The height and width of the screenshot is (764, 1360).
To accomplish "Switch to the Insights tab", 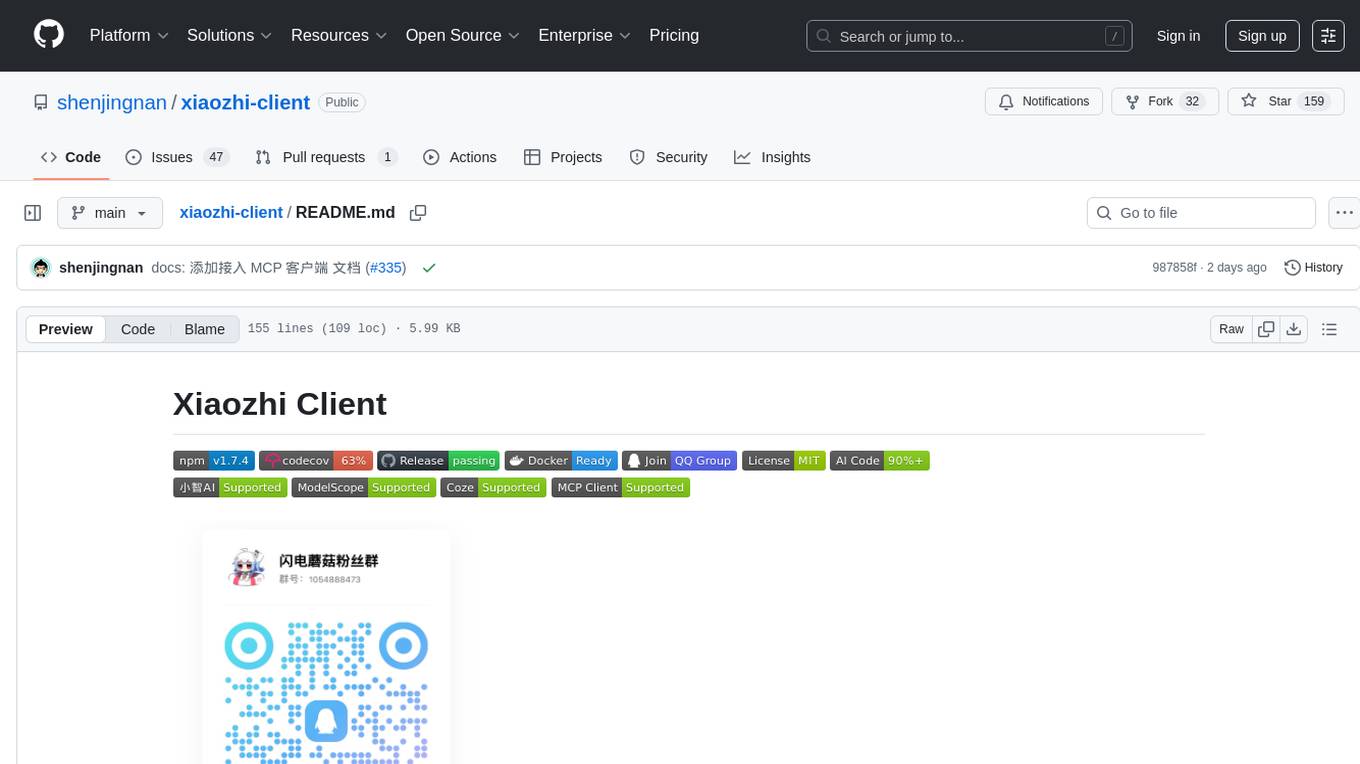I will [x=772, y=157].
